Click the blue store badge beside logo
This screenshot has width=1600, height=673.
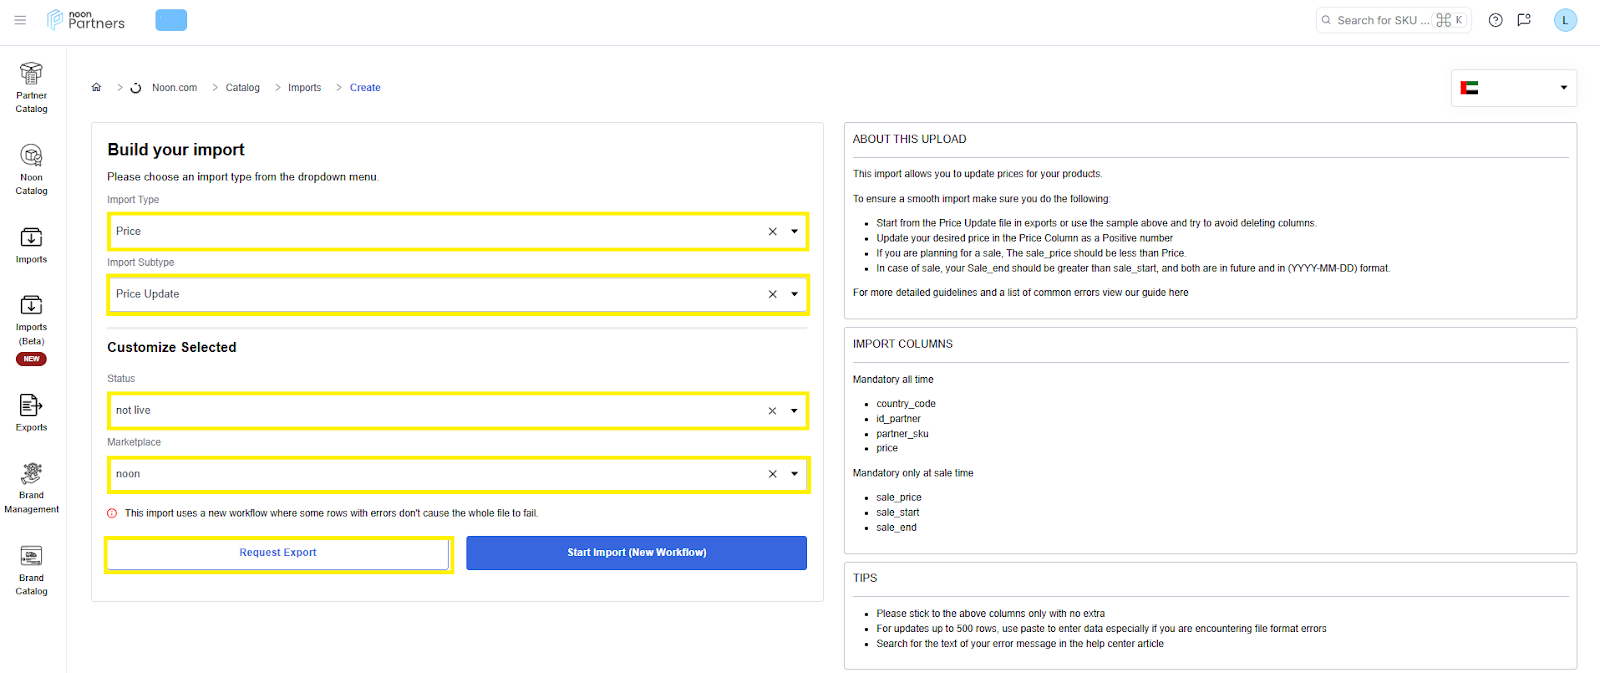click(x=171, y=20)
